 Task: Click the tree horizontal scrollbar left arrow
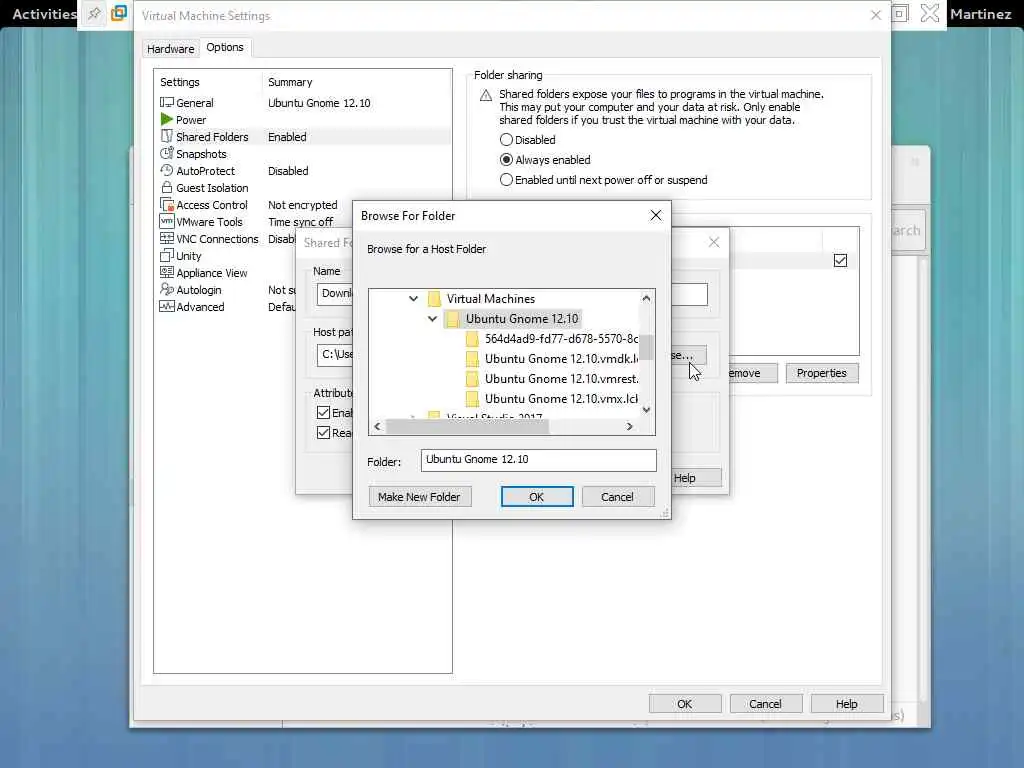[377, 426]
